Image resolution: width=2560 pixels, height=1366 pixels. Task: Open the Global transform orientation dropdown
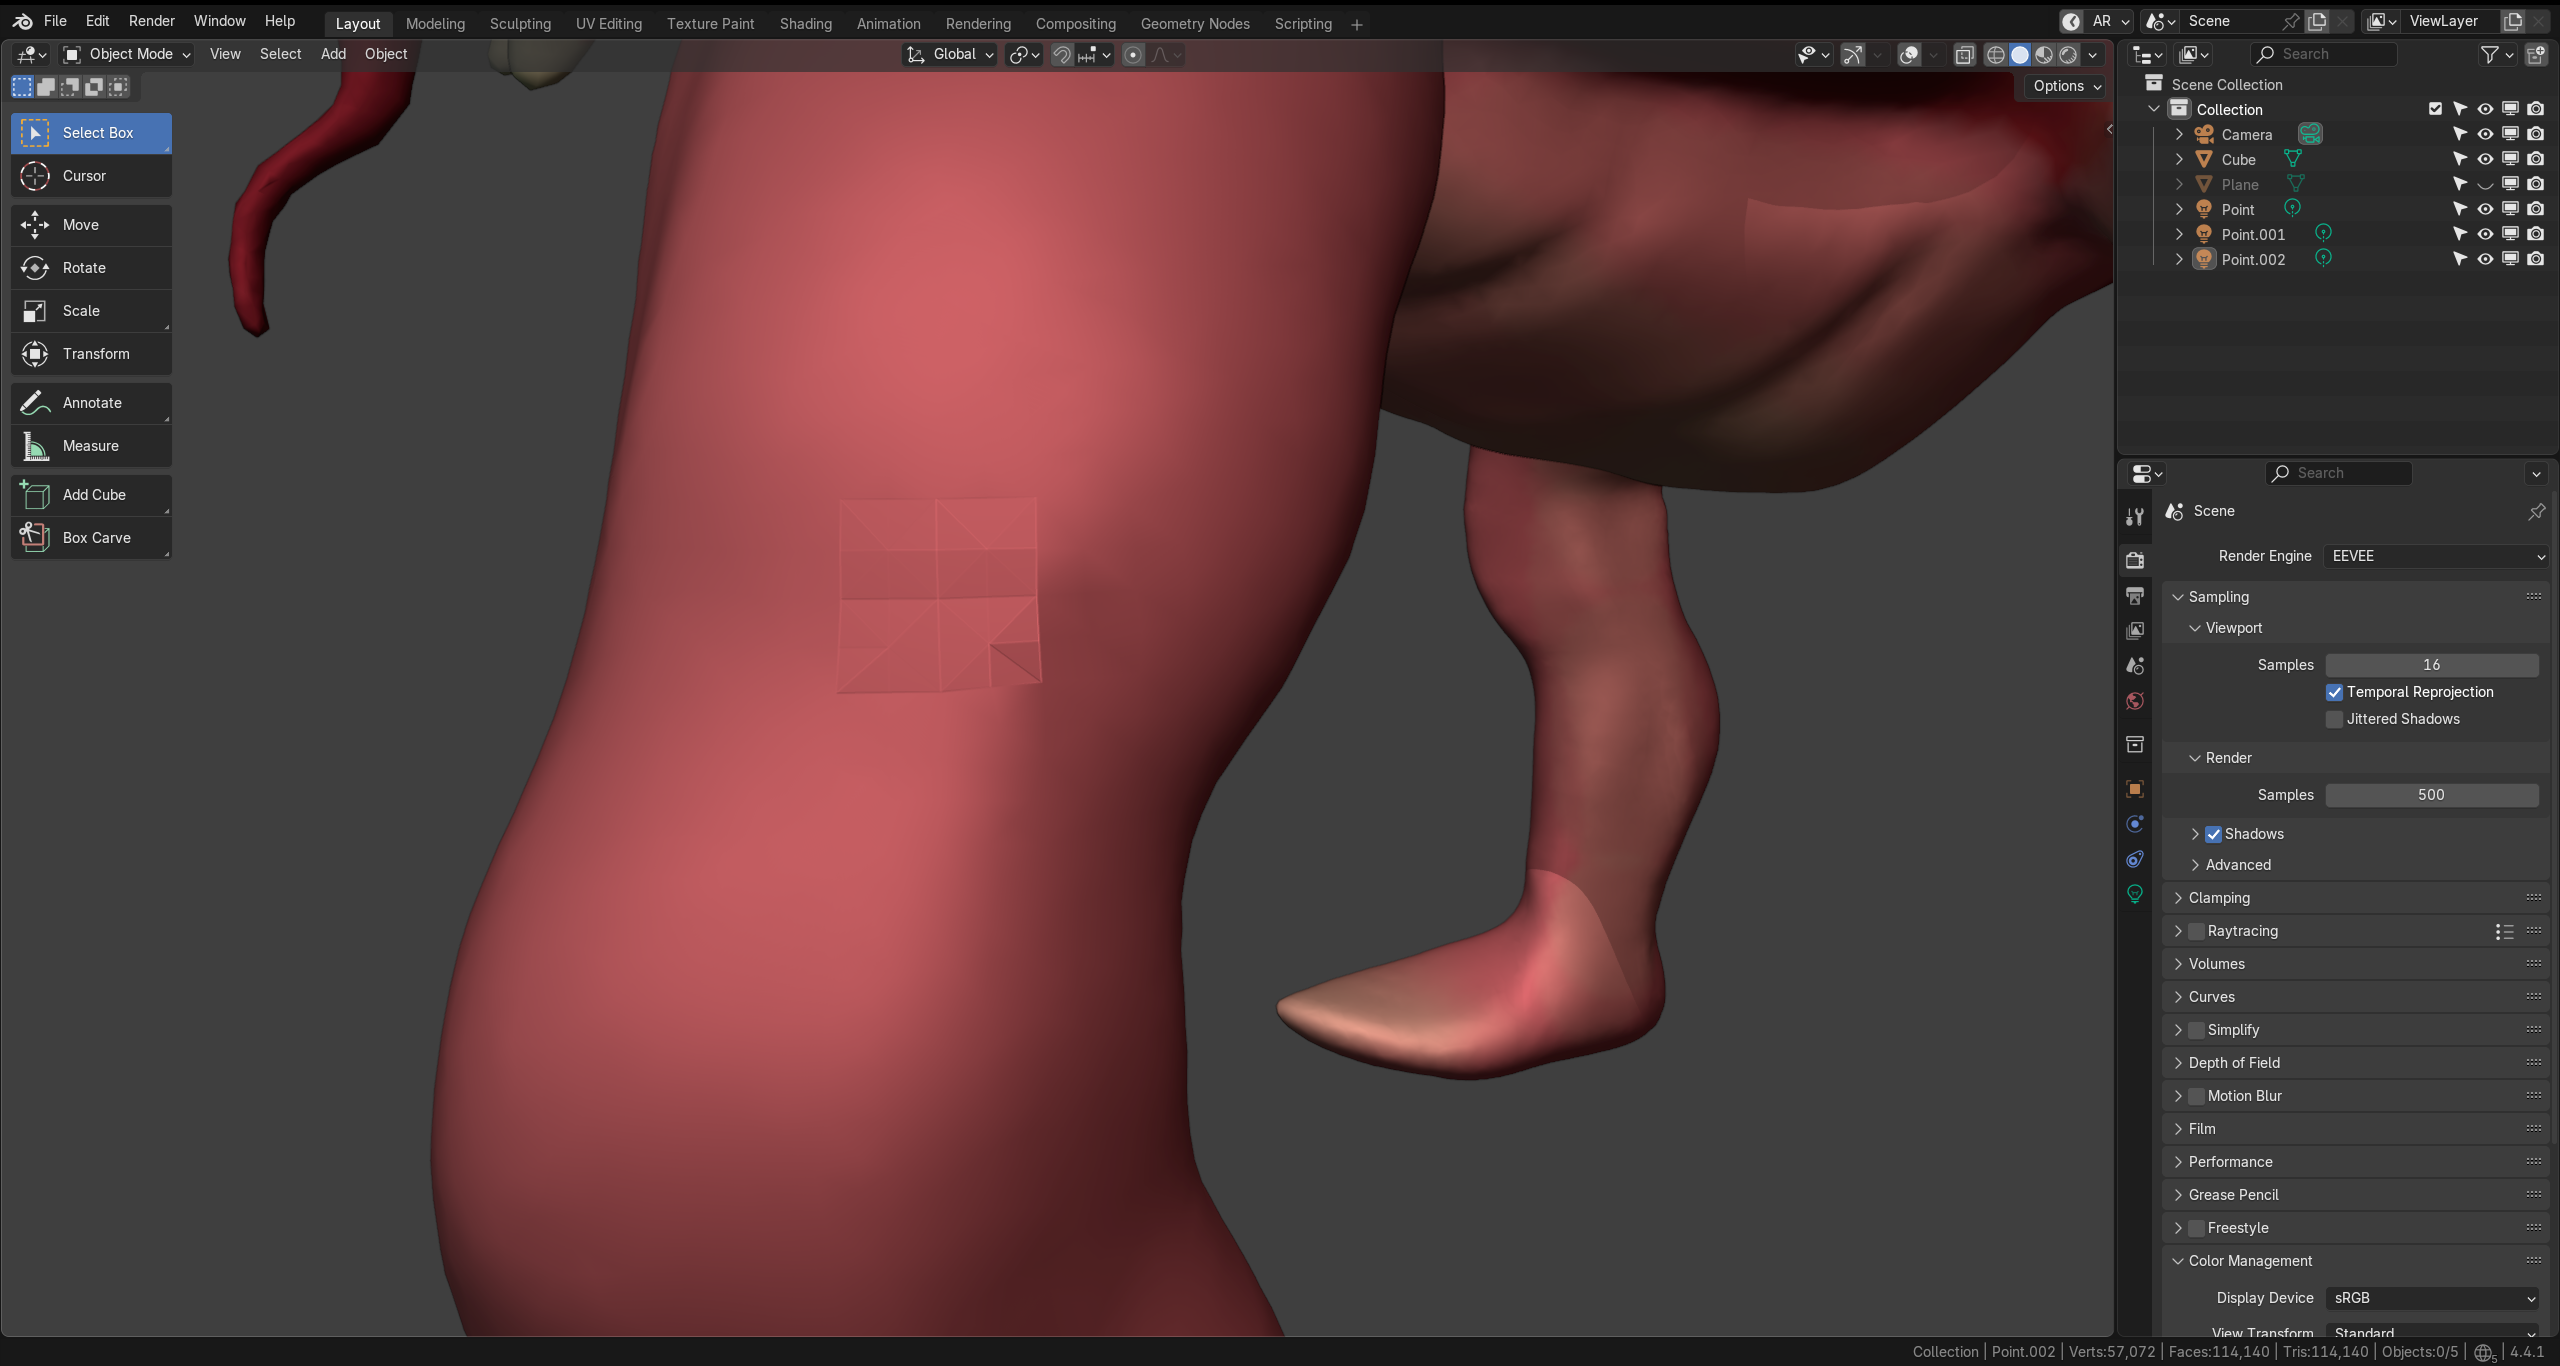[950, 54]
